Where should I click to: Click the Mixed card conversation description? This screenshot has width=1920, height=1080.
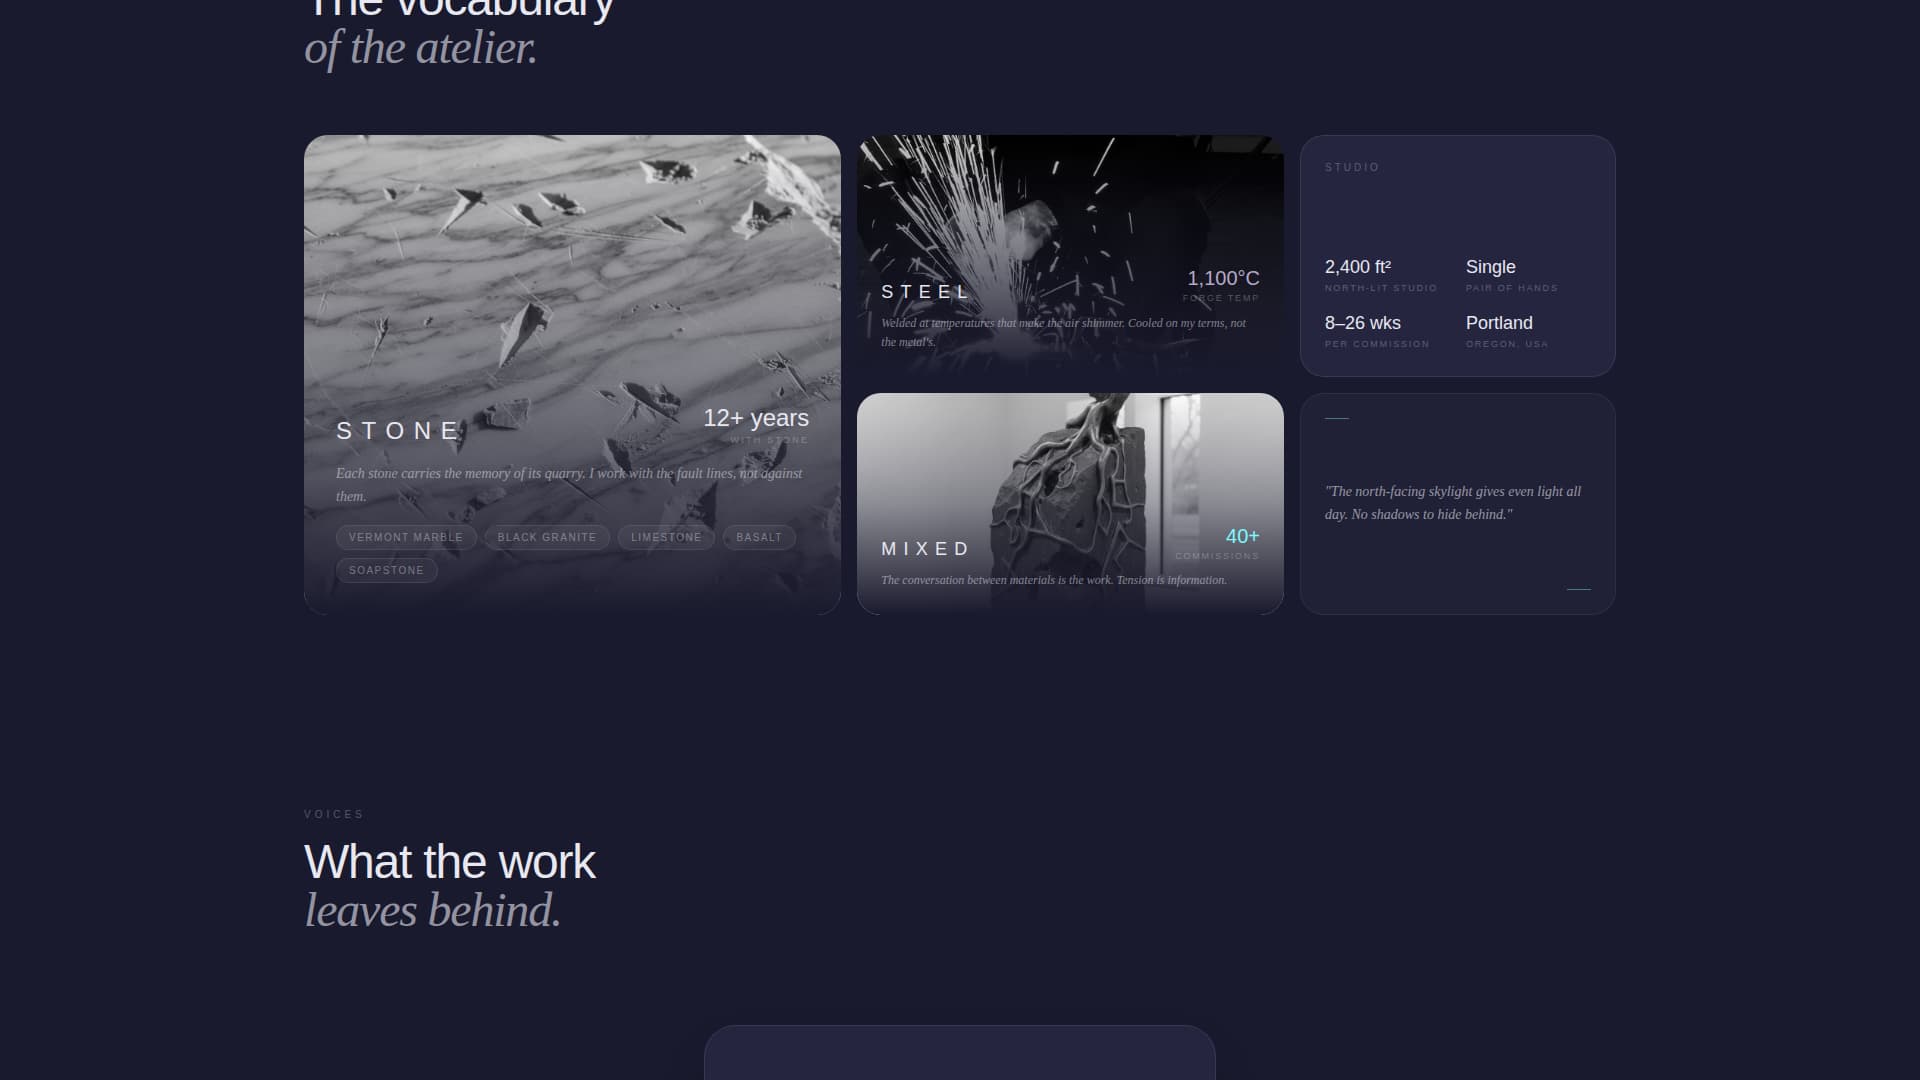[x=1054, y=580]
